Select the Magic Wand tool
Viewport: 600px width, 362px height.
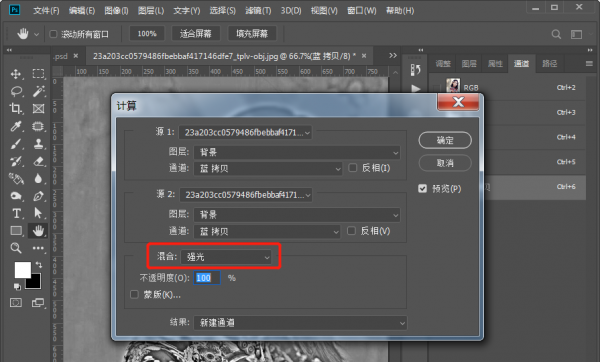pos(38,91)
